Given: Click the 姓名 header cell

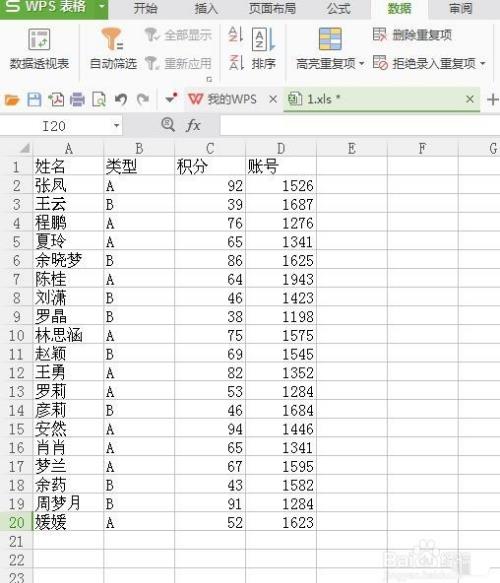Looking at the screenshot, I should point(68,166).
